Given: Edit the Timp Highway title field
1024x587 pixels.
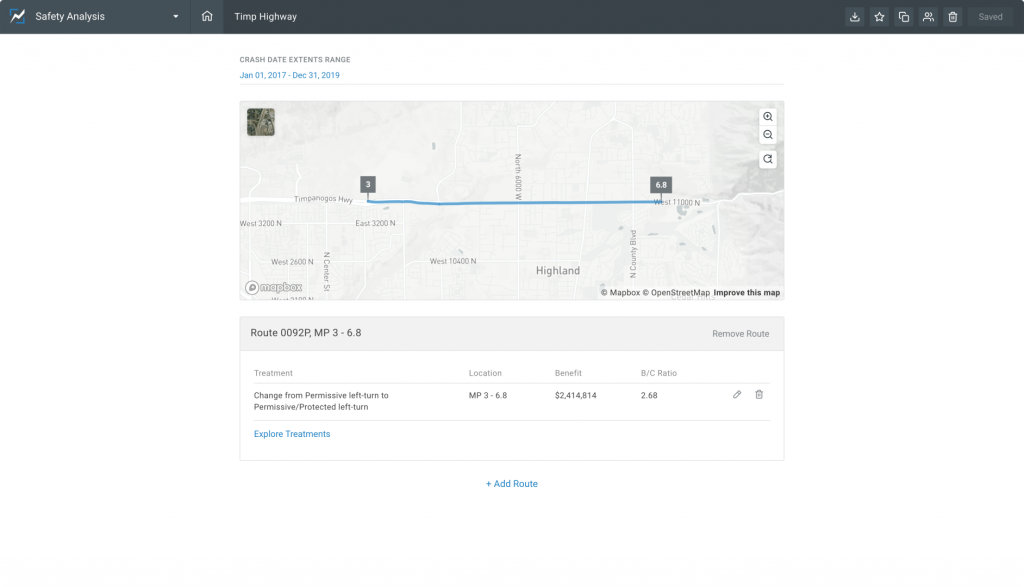Looking at the screenshot, I should click(x=266, y=17).
